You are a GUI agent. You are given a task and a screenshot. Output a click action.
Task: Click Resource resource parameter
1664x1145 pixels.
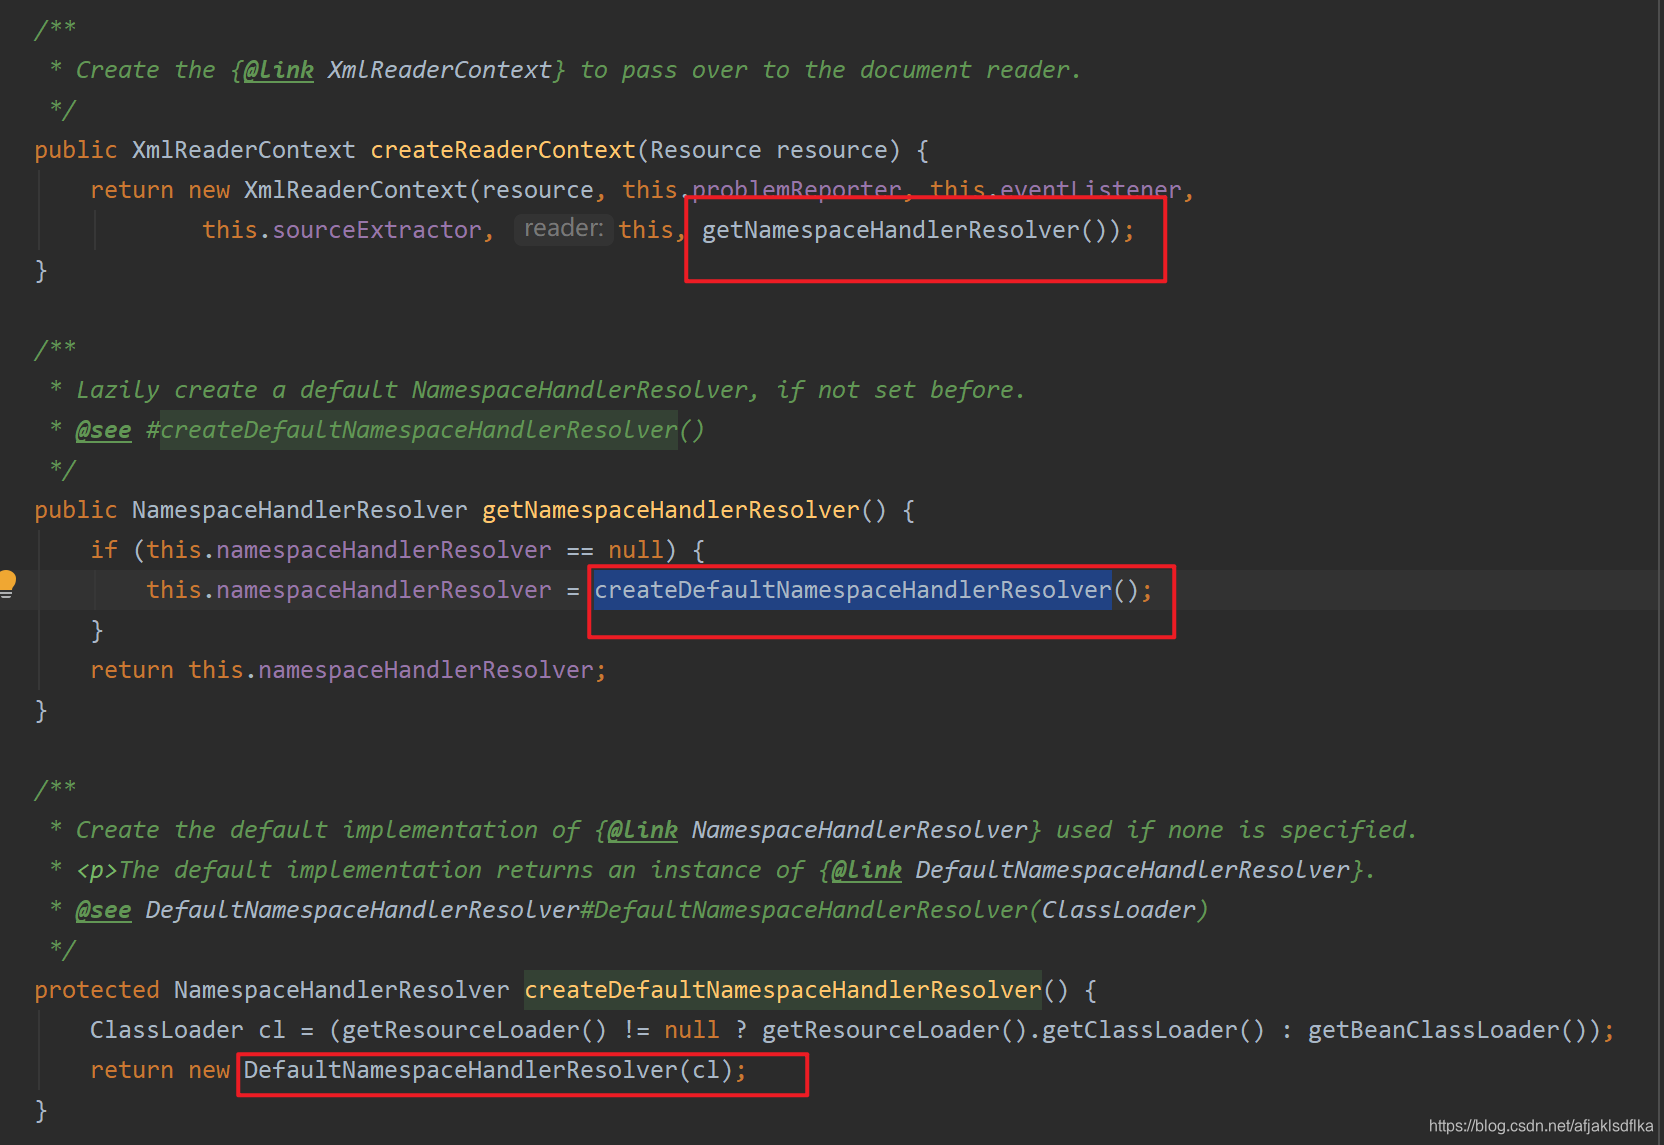coord(769,150)
